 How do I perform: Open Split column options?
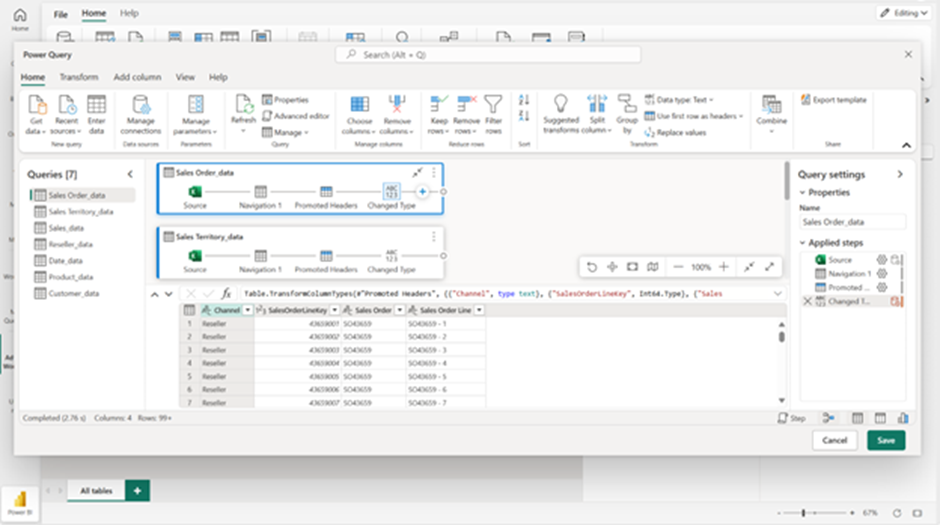click(596, 114)
